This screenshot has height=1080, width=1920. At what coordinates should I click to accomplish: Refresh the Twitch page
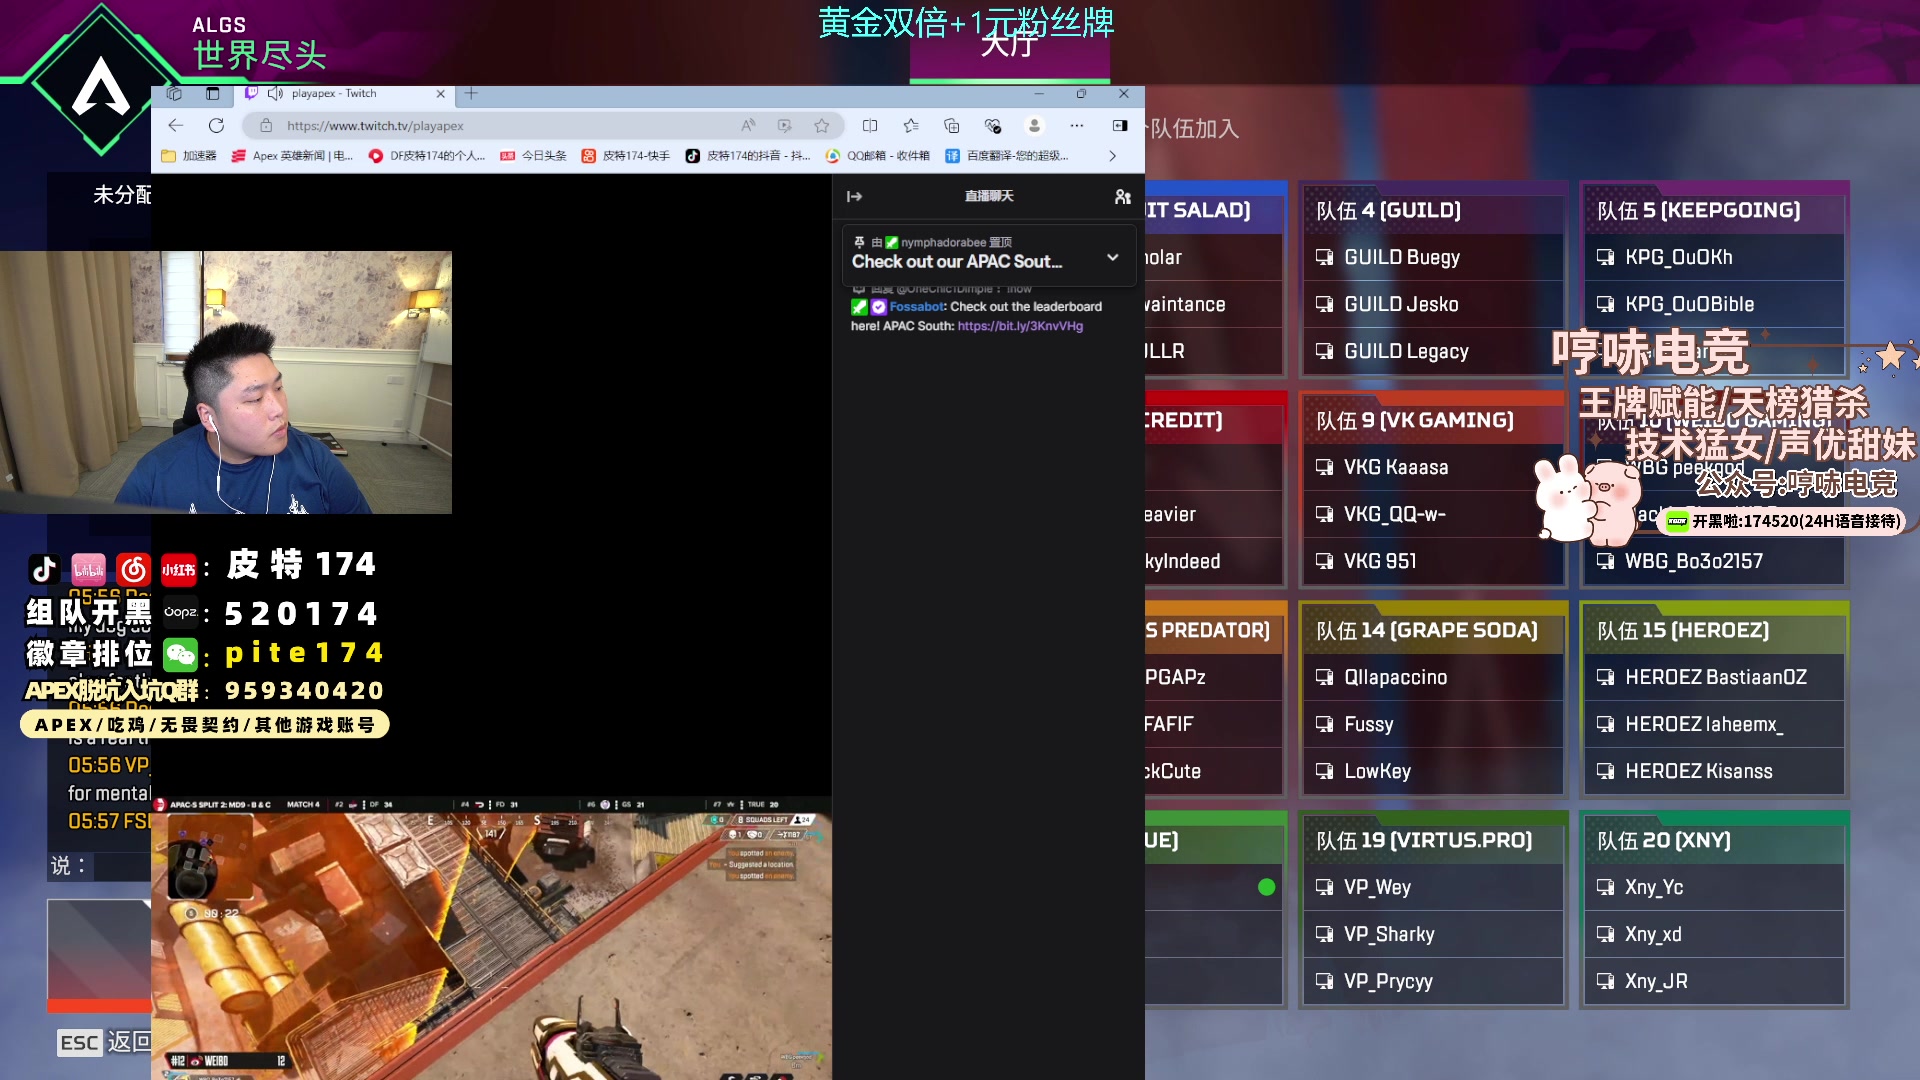click(x=216, y=125)
